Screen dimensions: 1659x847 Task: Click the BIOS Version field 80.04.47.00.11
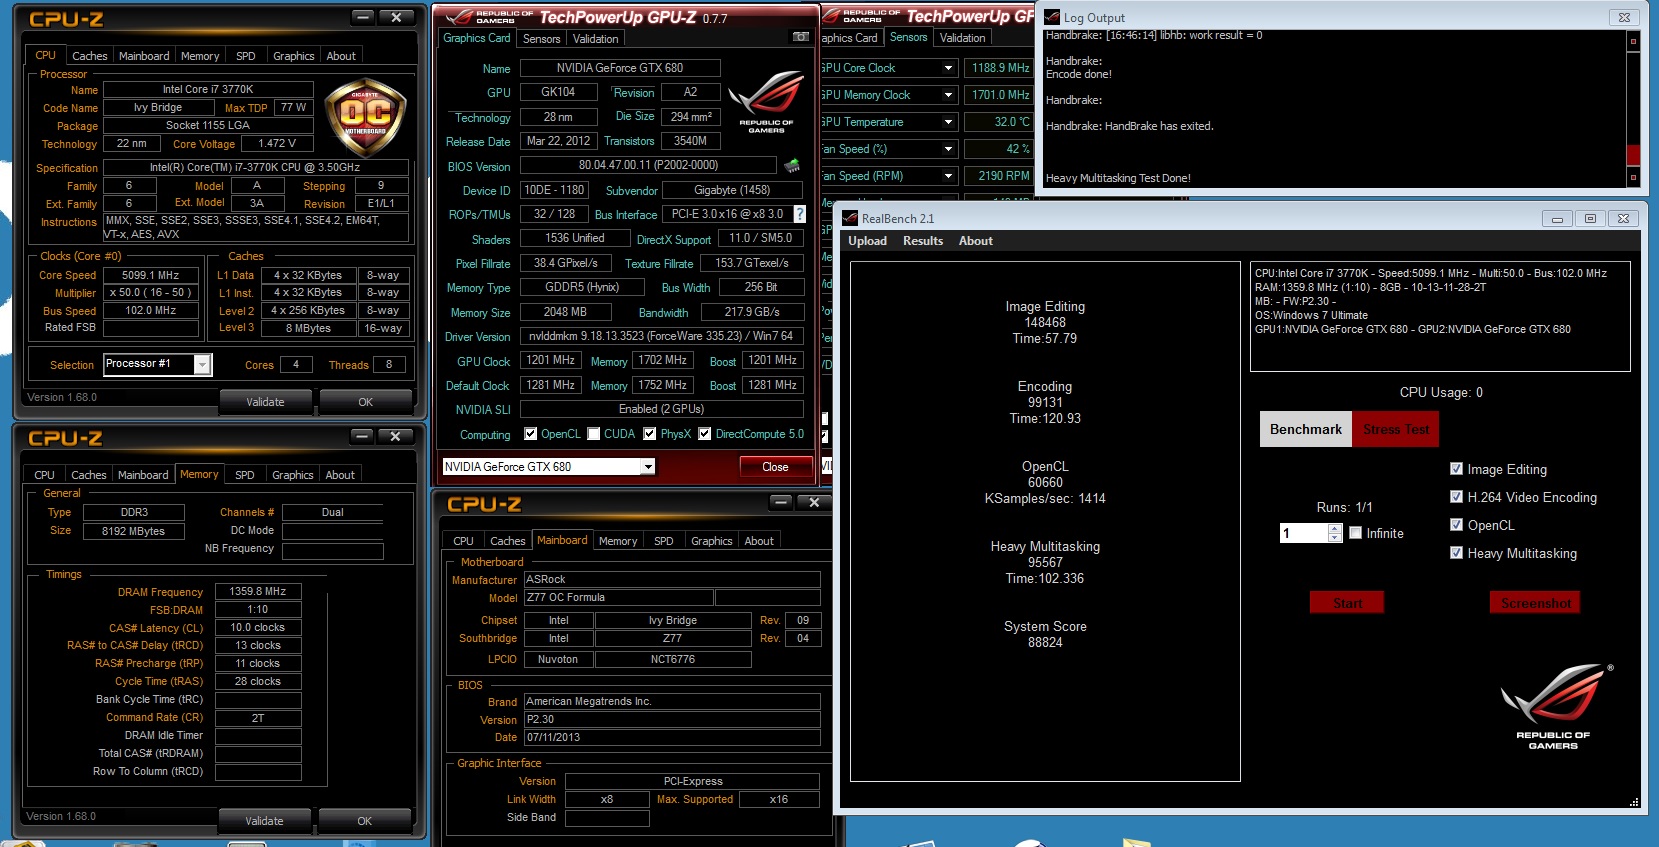pos(648,165)
